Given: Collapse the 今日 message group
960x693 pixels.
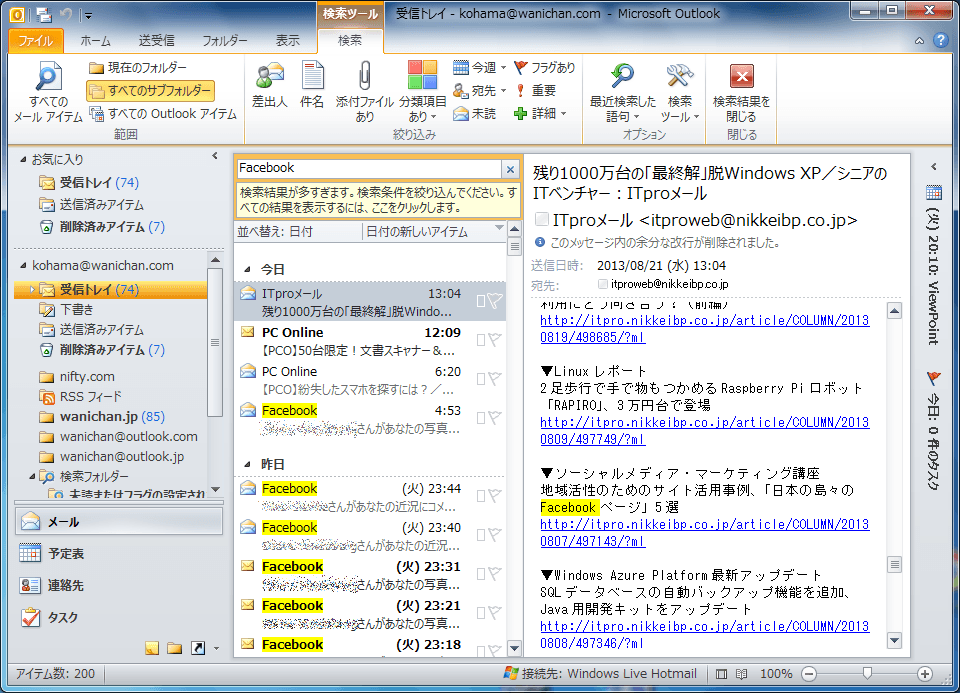Looking at the screenshot, I should (x=246, y=270).
